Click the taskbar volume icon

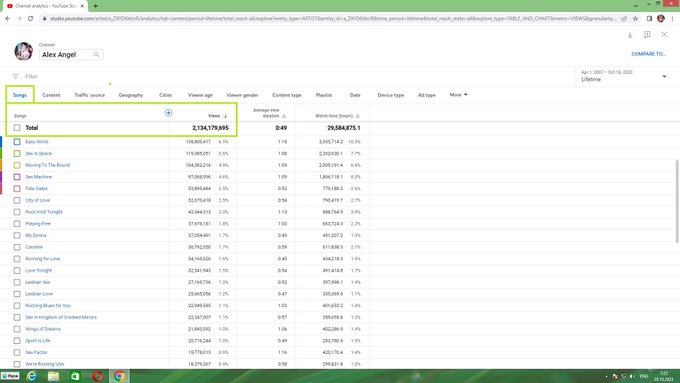[x=632, y=376]
